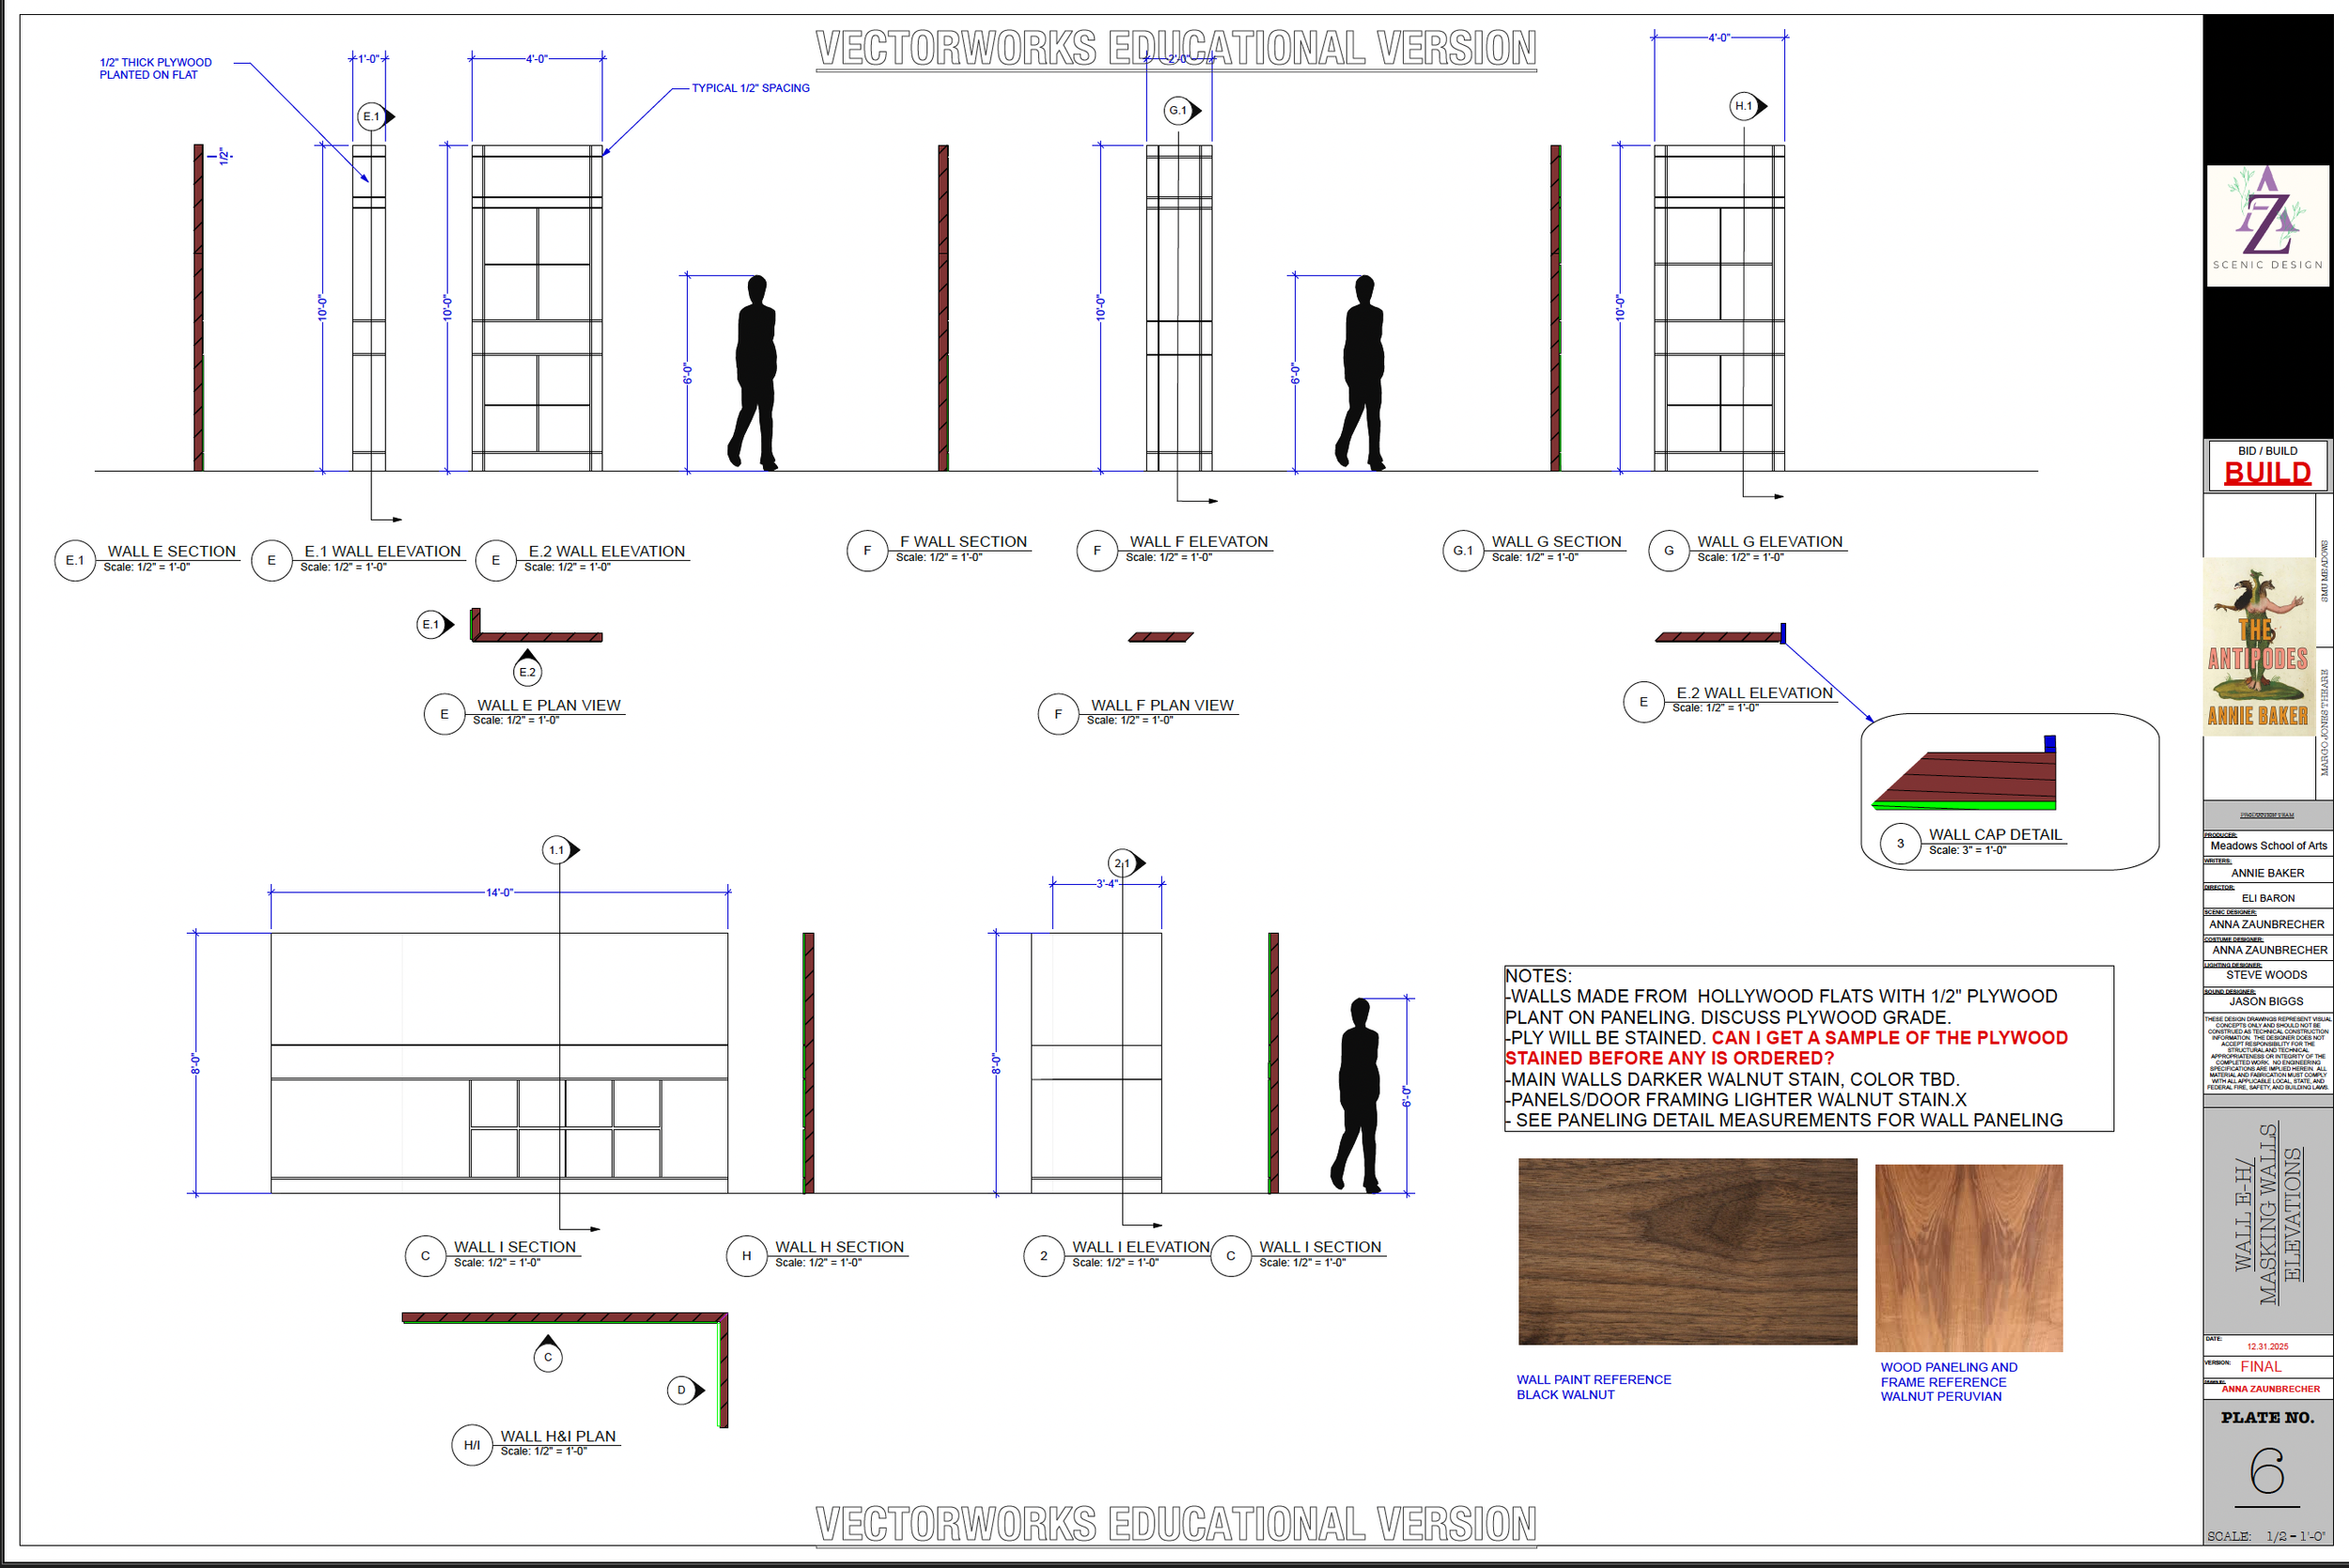Click the C callout for Wall I Section
Viewport: 2349px width, 1568px height.
point(425,1256)
